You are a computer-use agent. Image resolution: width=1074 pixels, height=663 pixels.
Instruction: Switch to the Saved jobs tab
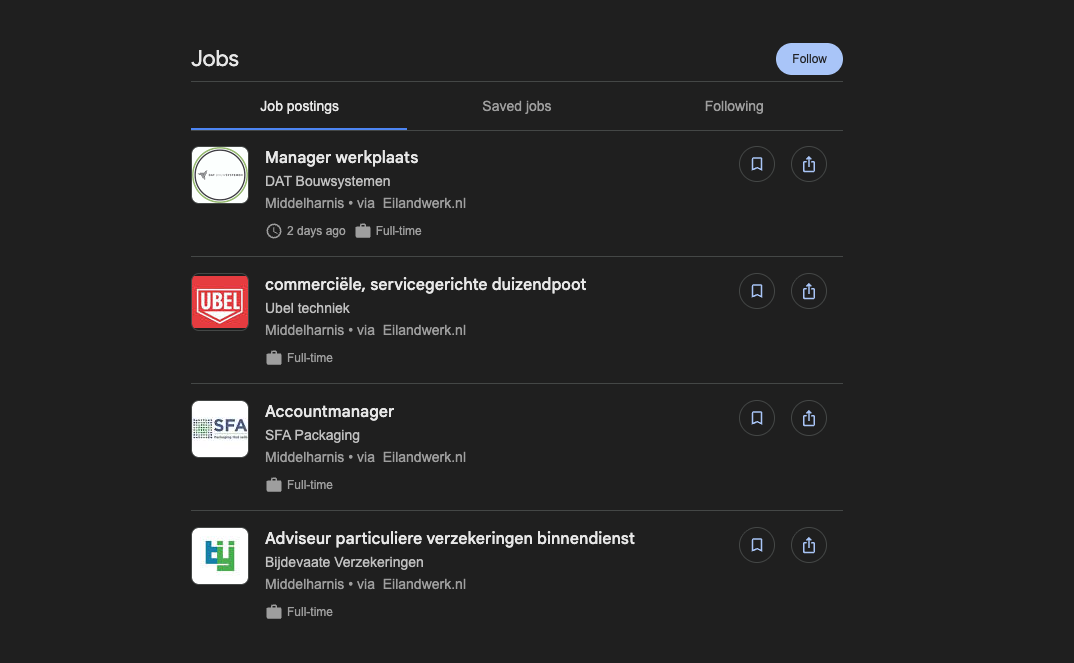pos(516,106)
